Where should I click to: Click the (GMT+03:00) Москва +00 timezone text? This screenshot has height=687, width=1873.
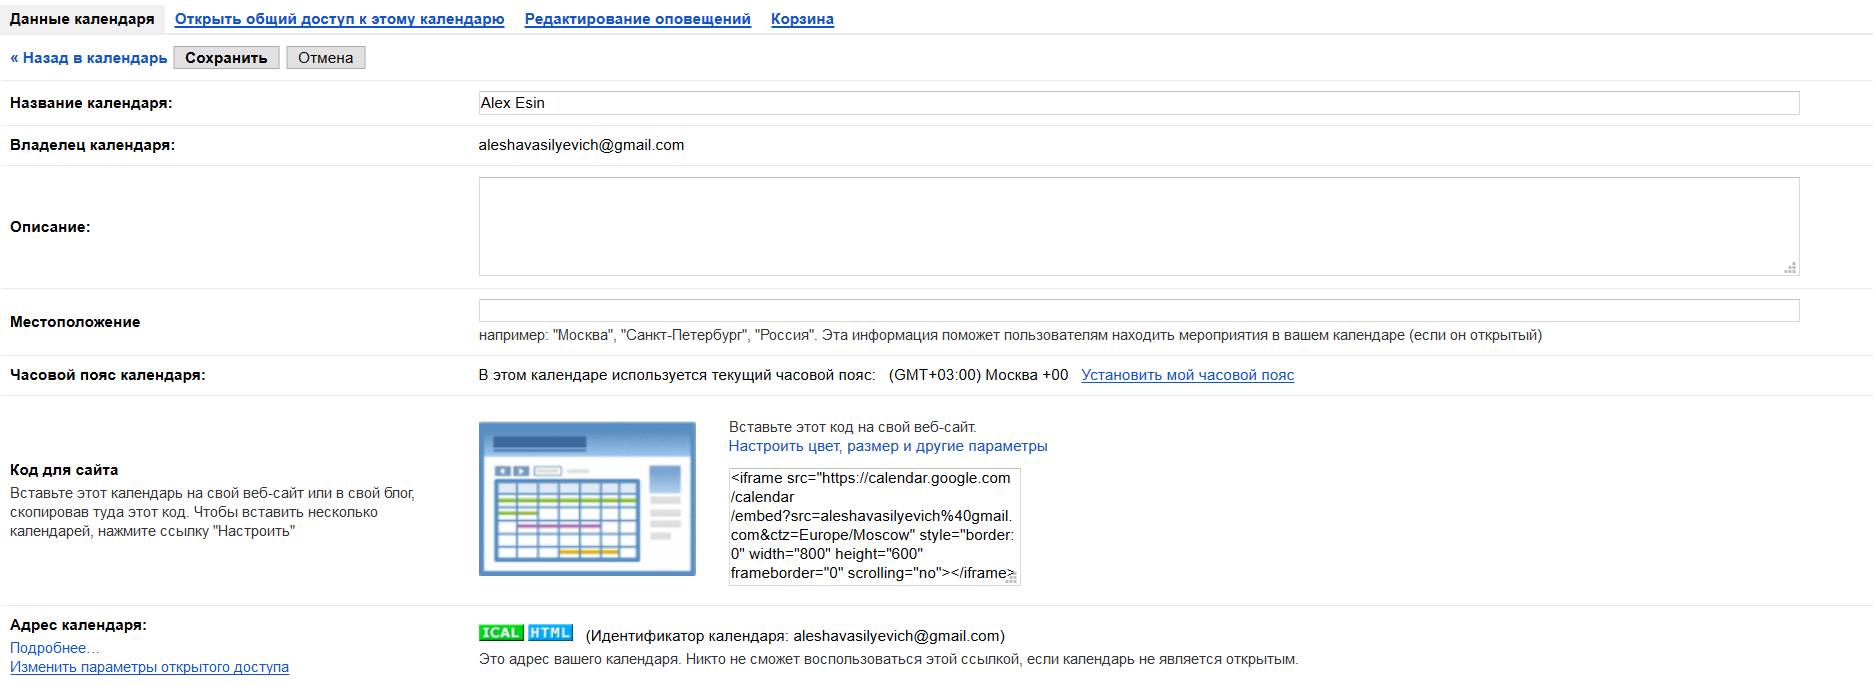(978, 375)
